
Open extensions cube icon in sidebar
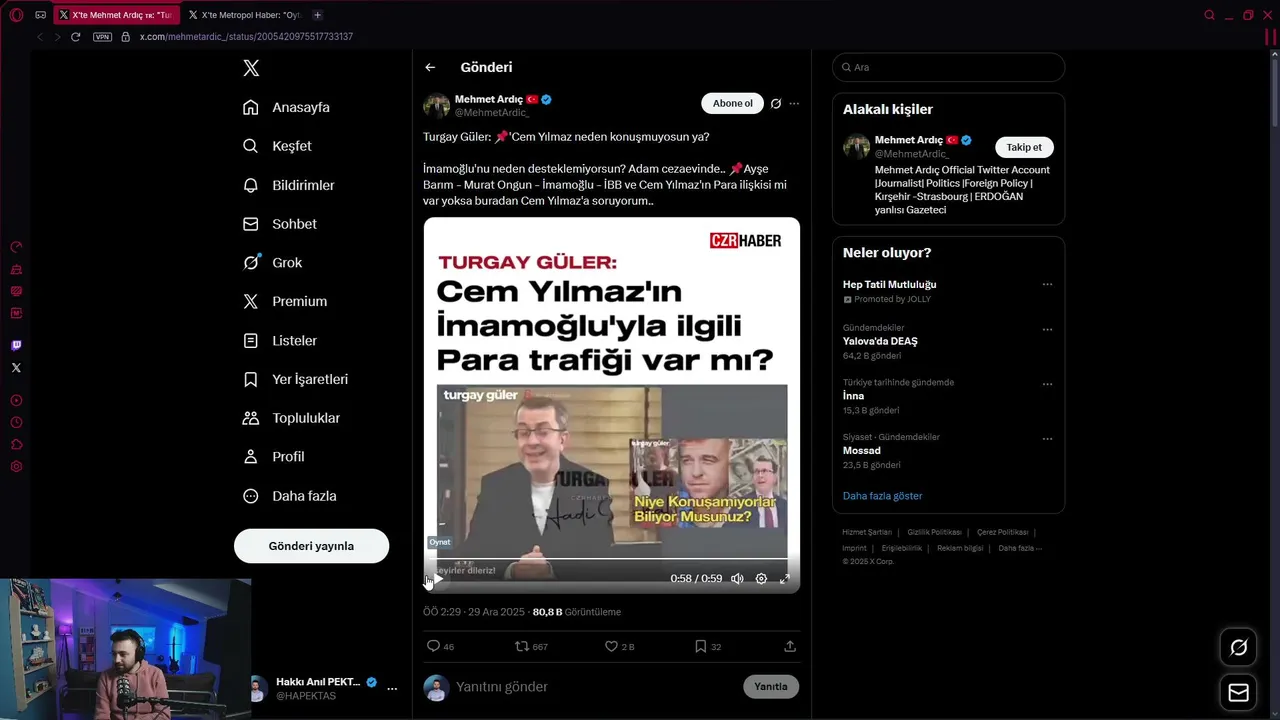point(16,444)
